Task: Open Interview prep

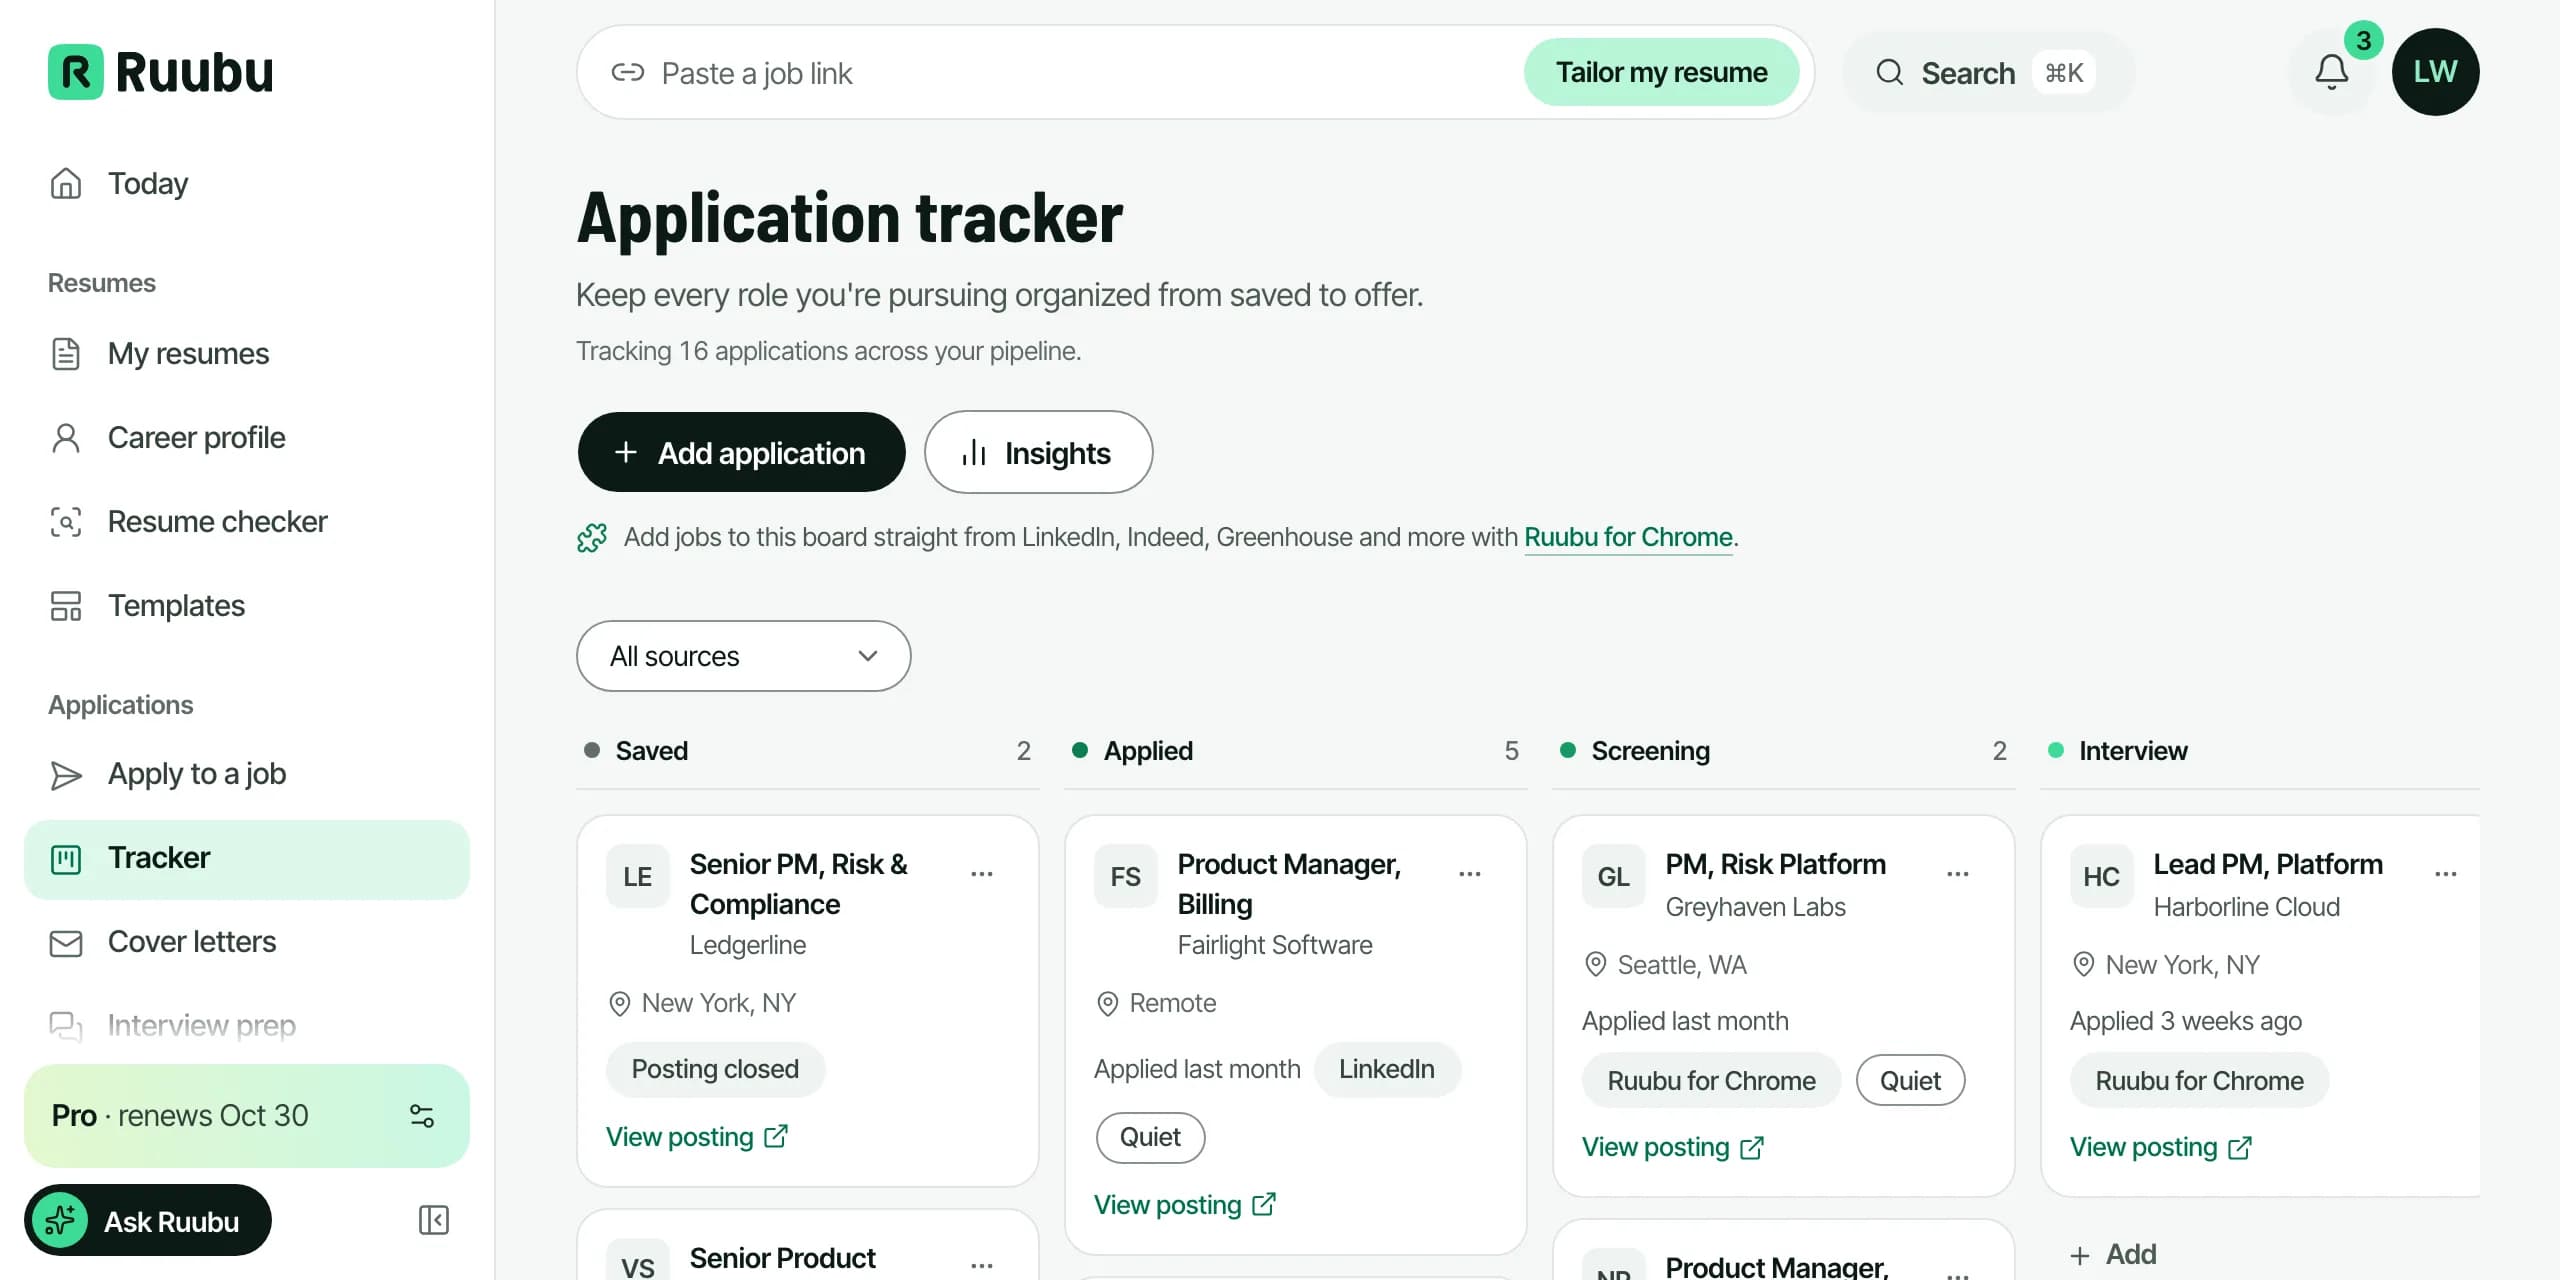Action: coord(246,1026)
